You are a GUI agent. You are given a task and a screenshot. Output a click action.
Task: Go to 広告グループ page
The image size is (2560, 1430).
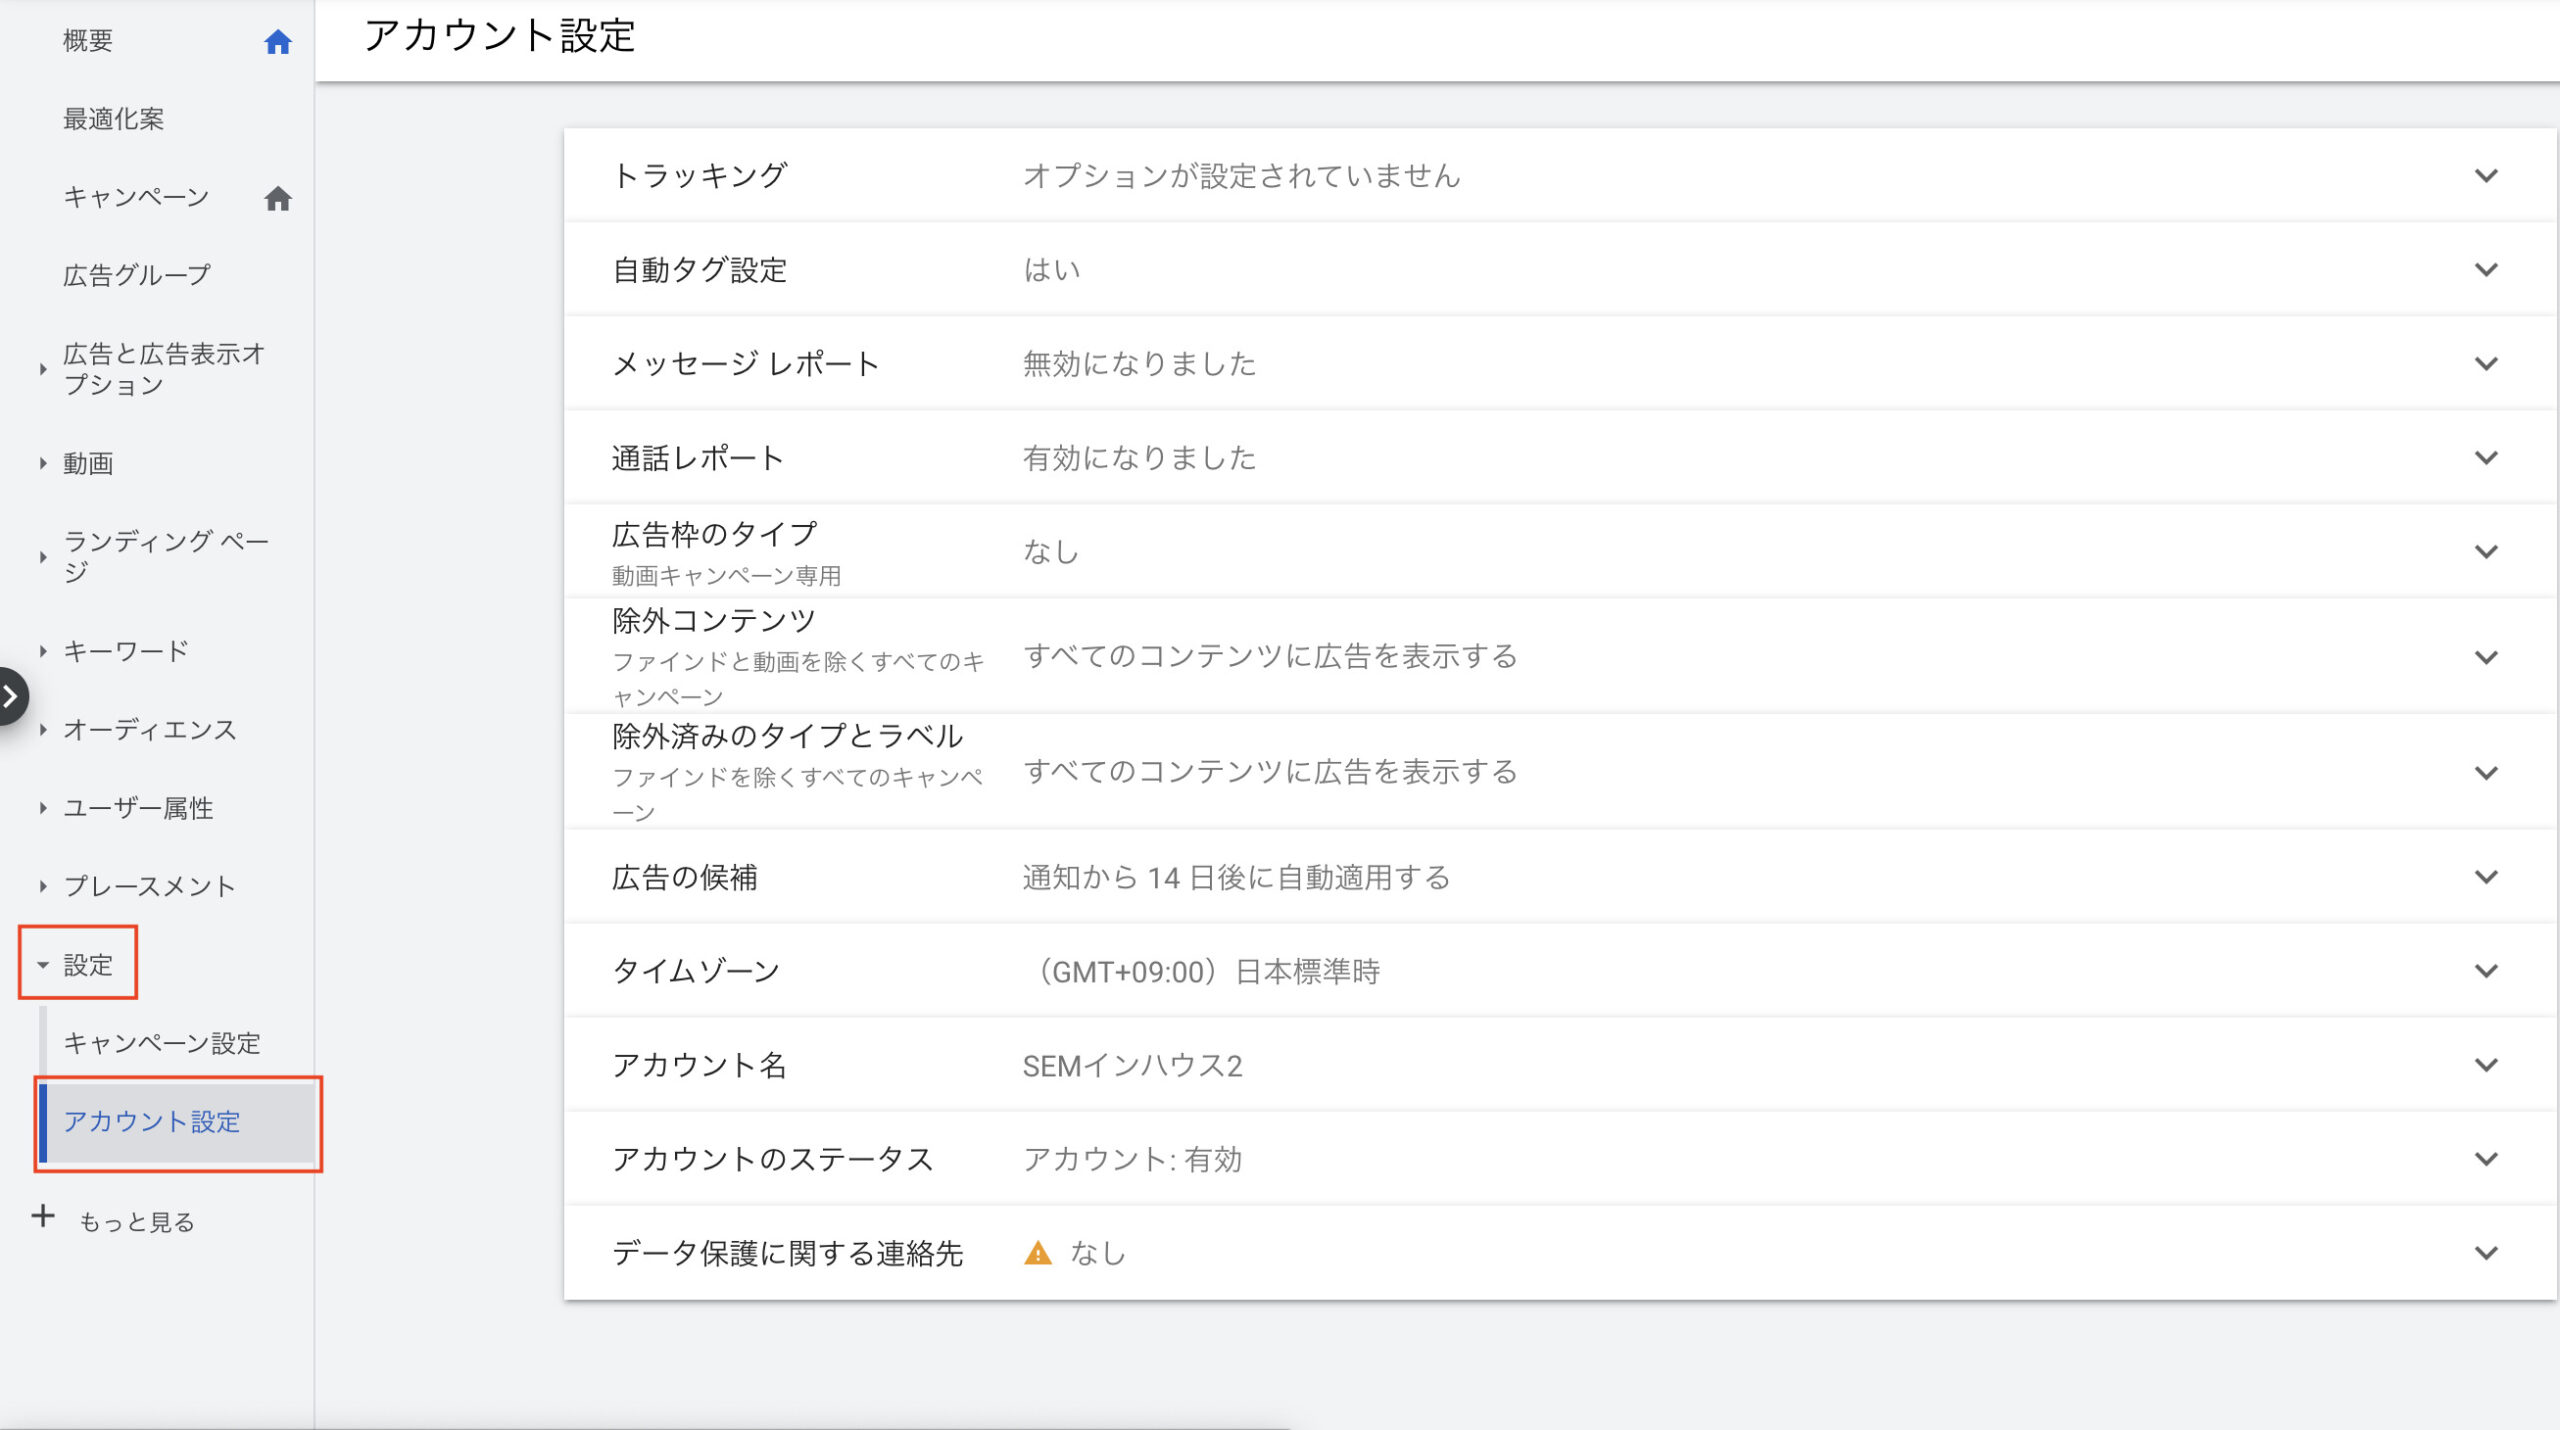pos(137,275)
